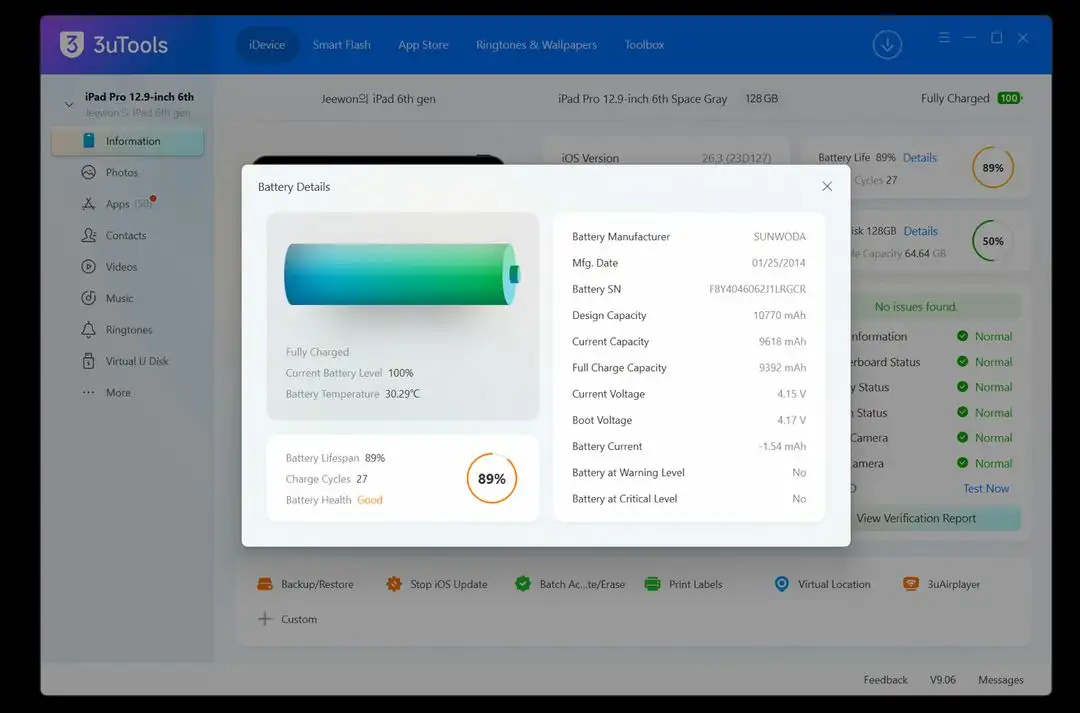
Task: Click the Current Capacity 9618 mAh value
Action: [782, 342]
